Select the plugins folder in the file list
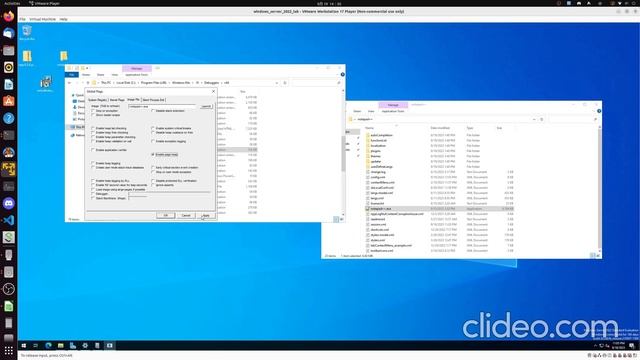 pos(375,151)
